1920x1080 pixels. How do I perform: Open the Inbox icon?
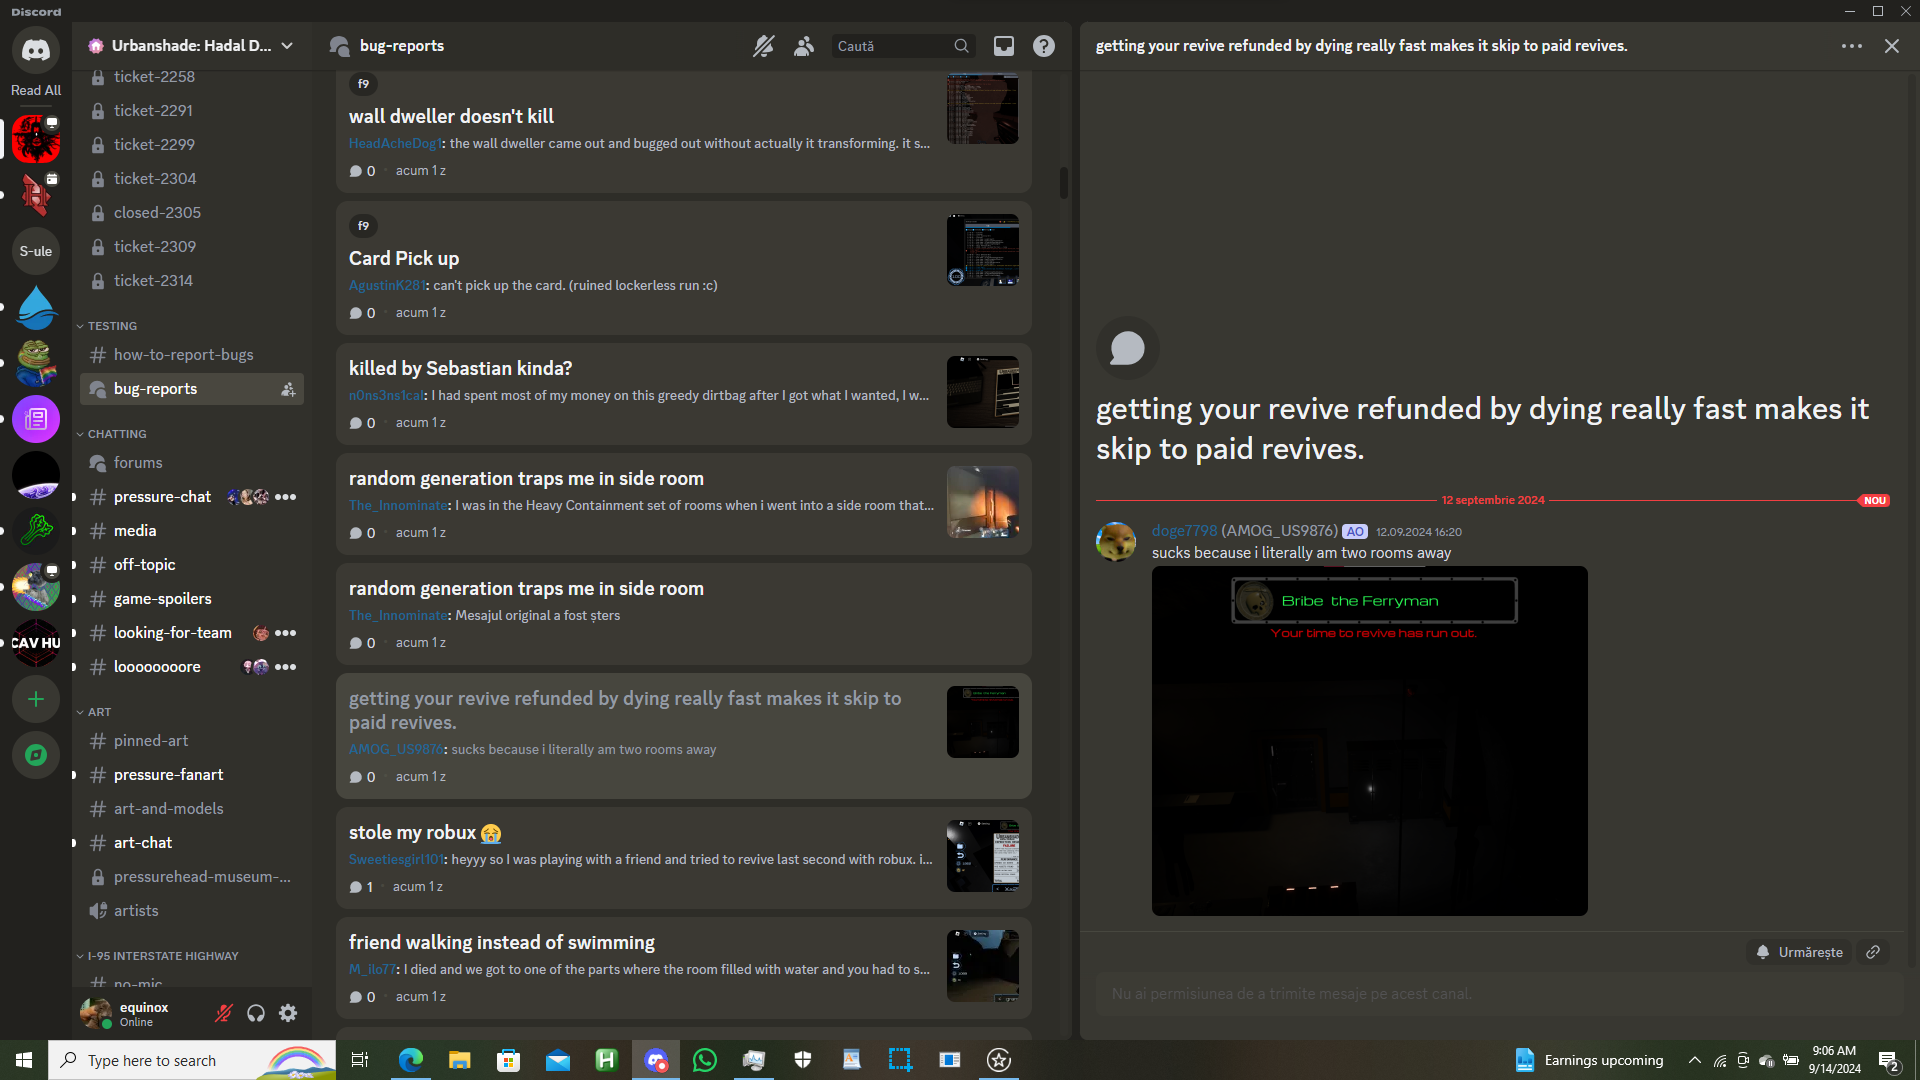coord(1003,46)
